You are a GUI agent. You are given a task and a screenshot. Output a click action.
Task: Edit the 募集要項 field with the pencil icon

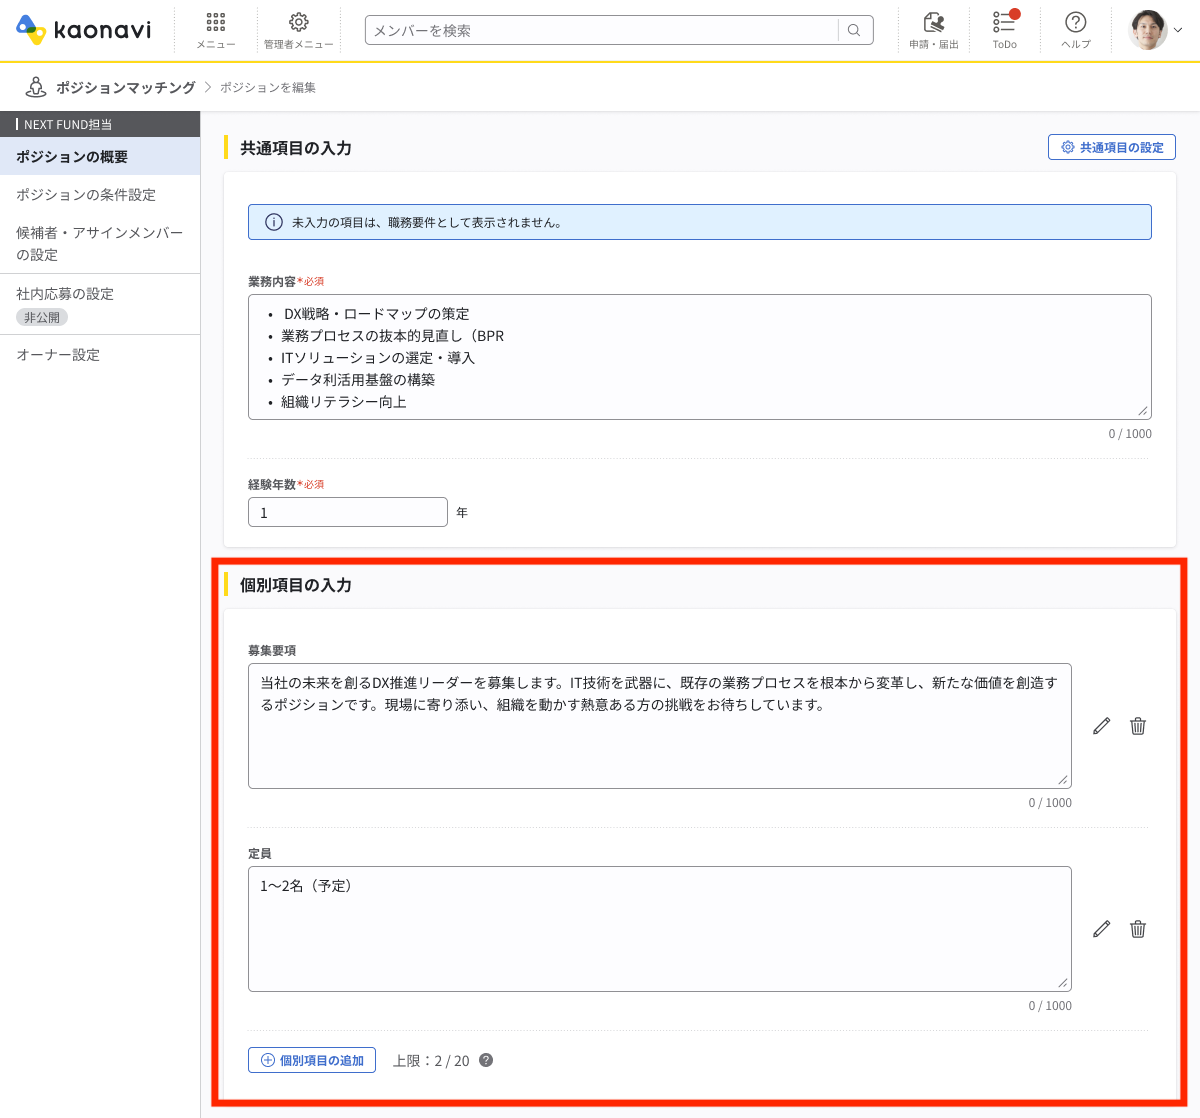1101,726
